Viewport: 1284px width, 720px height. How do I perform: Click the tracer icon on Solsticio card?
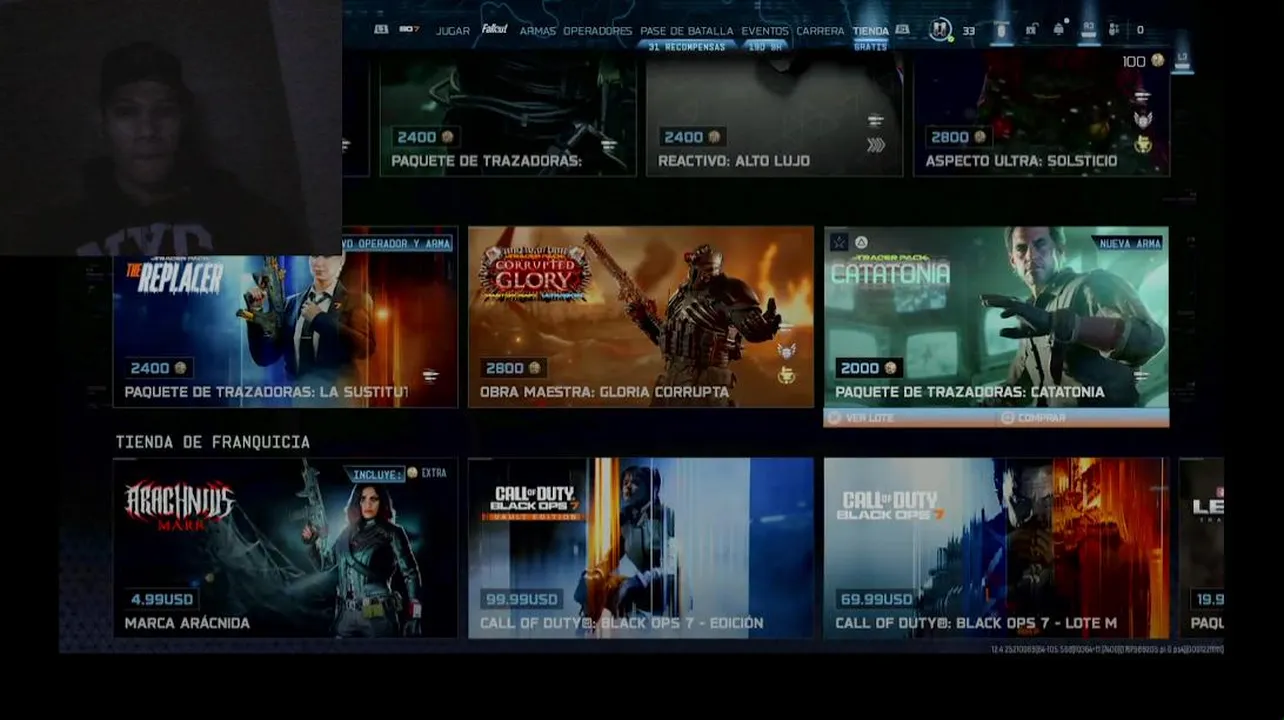pyautogui.click(x=1142, y=96)
